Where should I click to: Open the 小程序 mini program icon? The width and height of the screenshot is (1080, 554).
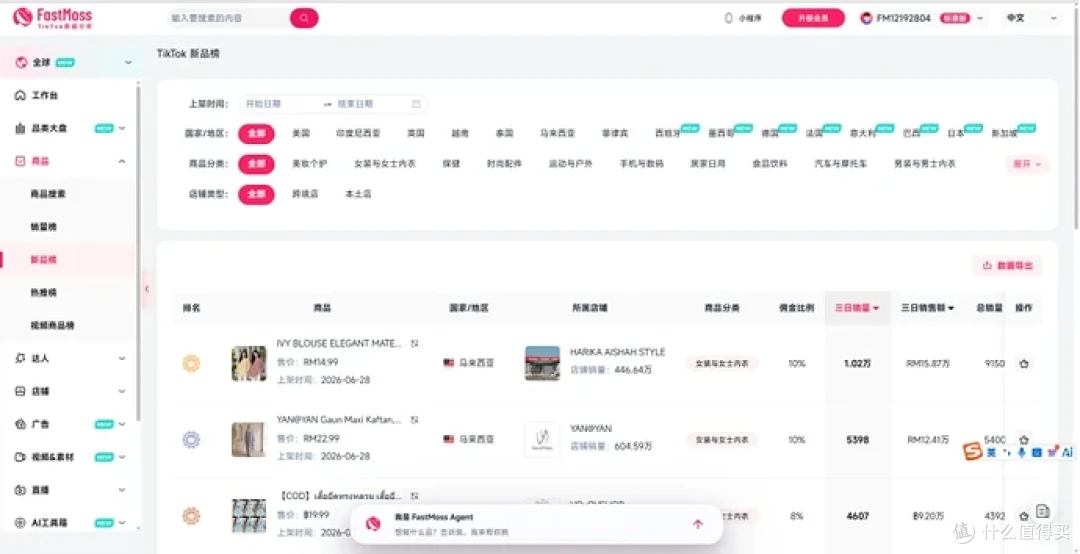(x=729, y=19)
